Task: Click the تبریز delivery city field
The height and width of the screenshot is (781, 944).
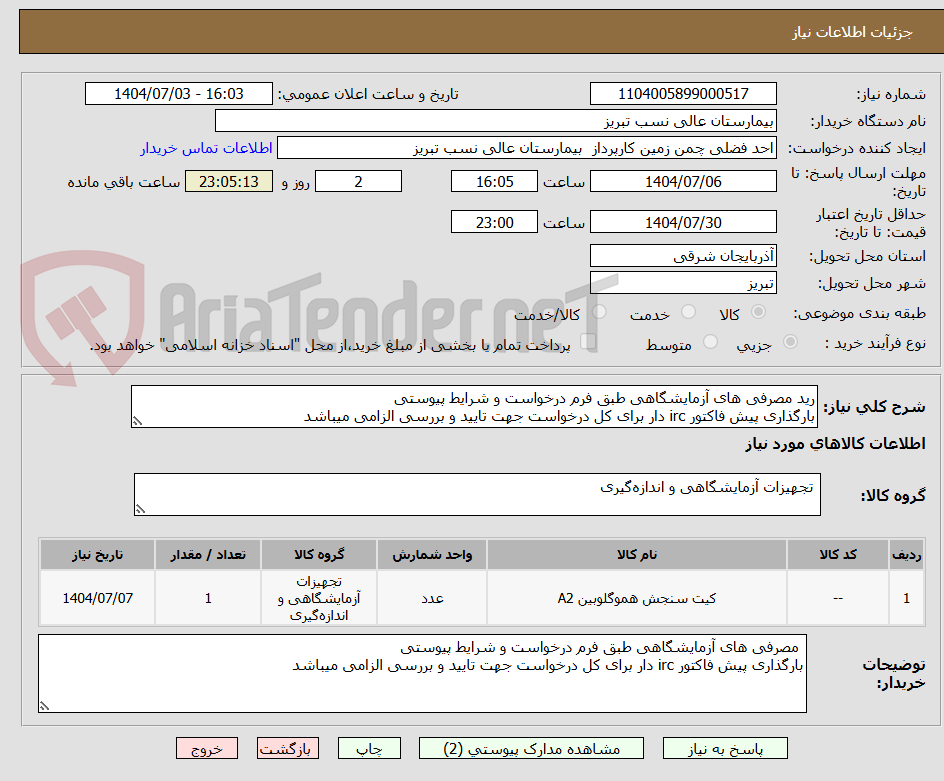Action: (x=683, y=282)
